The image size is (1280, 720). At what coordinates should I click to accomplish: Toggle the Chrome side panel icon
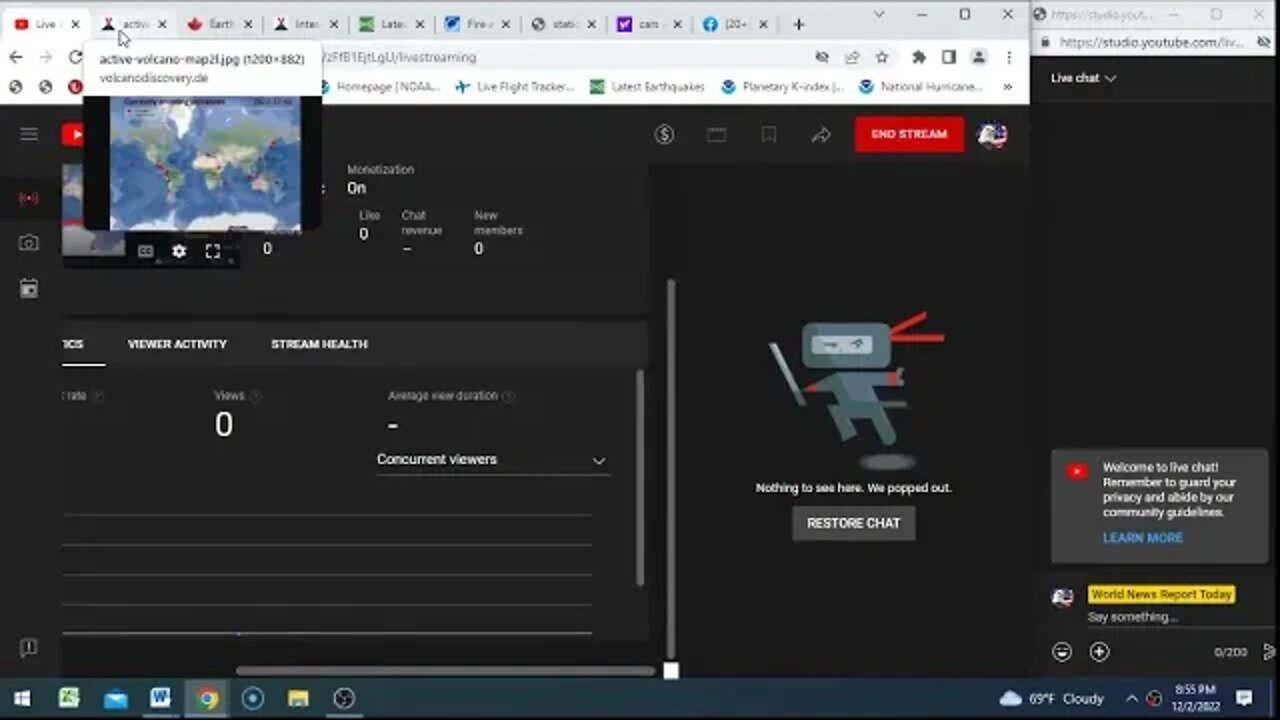coord(948,57)
